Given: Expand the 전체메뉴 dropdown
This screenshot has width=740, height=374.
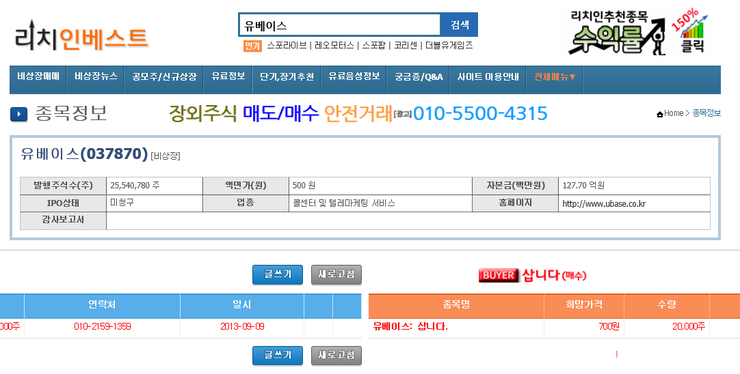Looking at the screenshot, I should 555,76.
